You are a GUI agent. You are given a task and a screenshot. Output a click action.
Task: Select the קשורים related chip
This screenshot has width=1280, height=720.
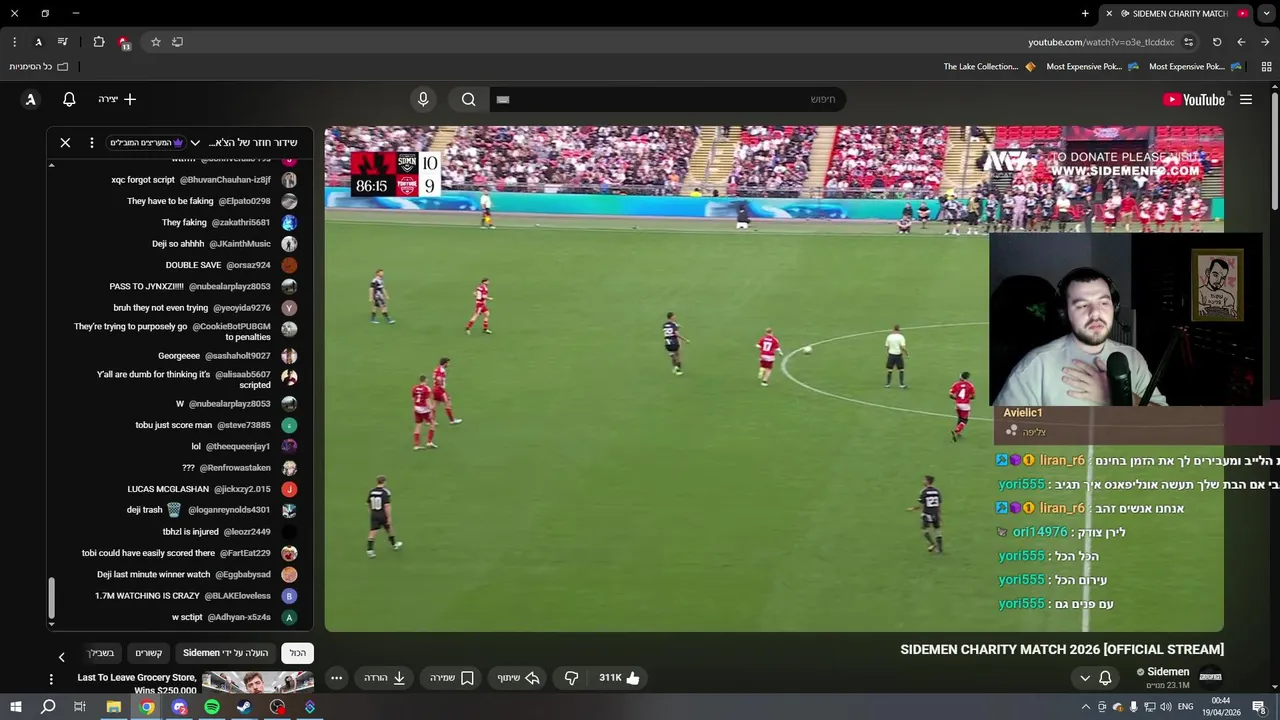tap(149, 653)
